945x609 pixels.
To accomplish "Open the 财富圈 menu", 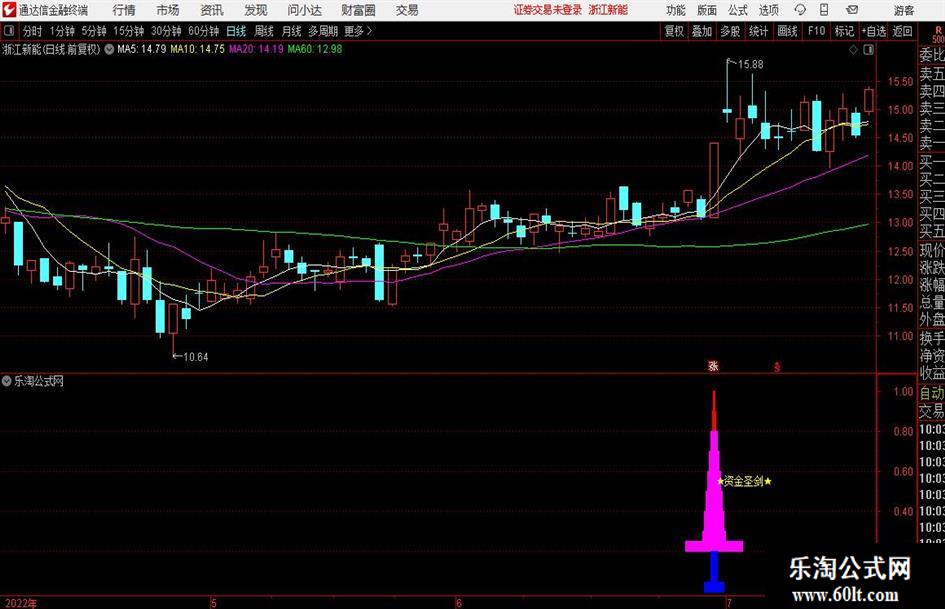I will click(x=358, y=10).
